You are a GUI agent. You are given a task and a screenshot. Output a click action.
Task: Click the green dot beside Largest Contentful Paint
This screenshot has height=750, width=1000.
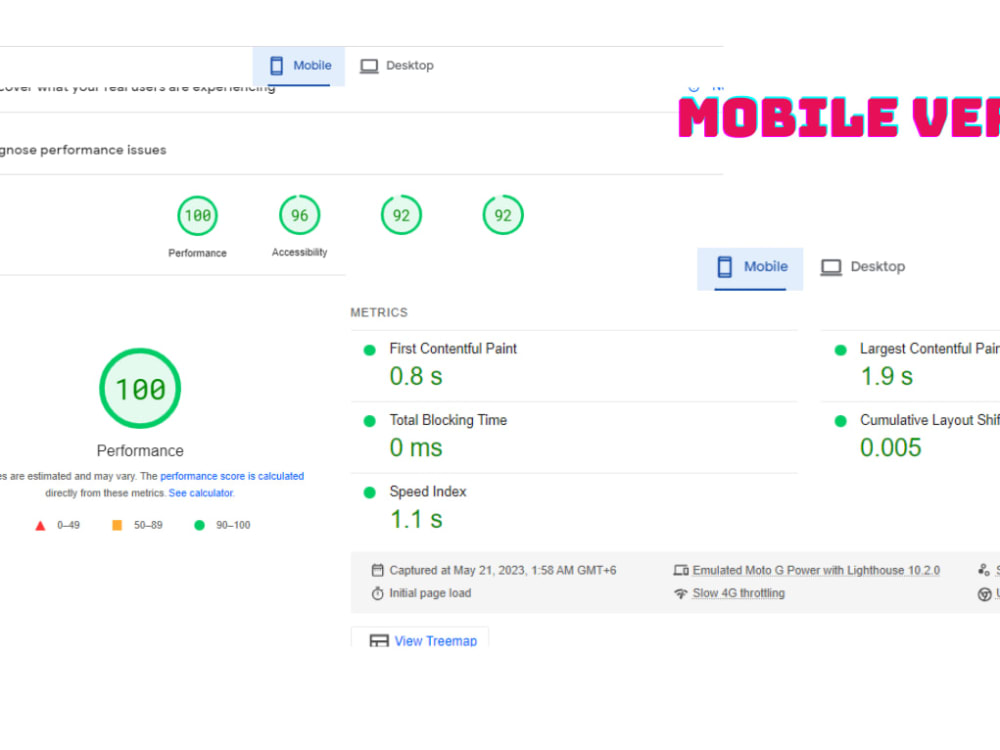(841, 350)
